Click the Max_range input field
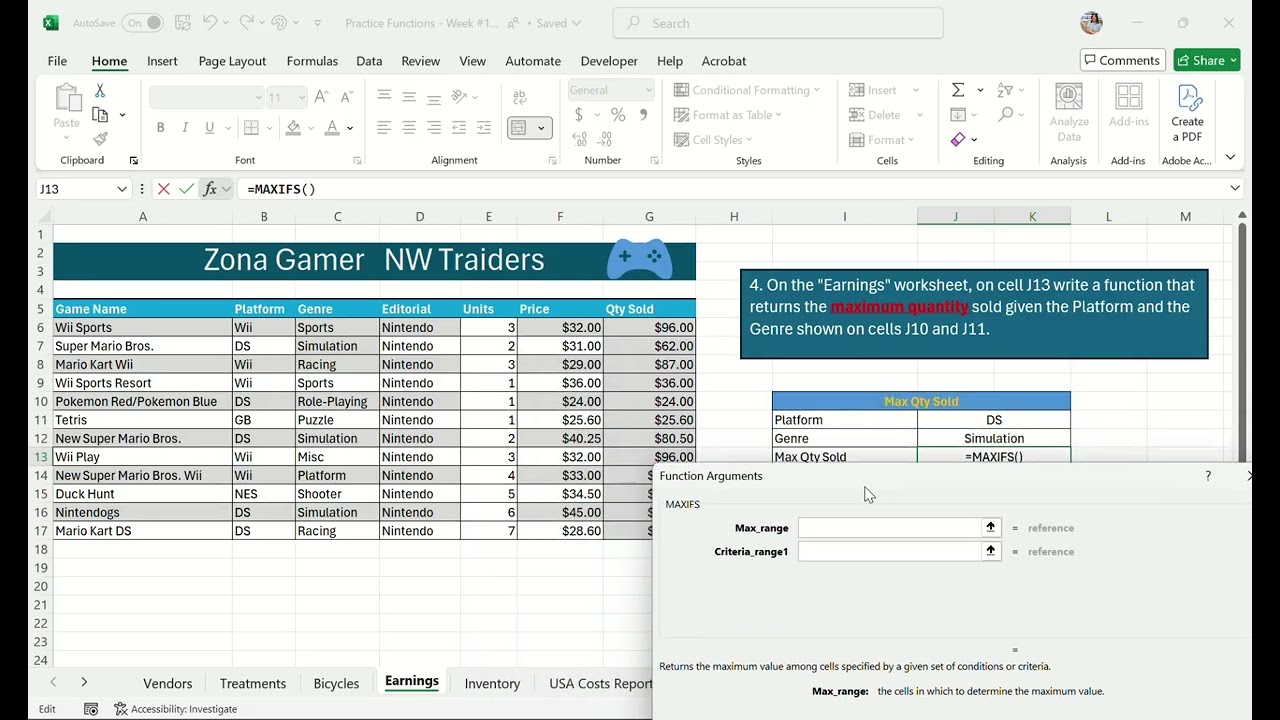The width and height of the screenshot is (1280, 720). 889,527
